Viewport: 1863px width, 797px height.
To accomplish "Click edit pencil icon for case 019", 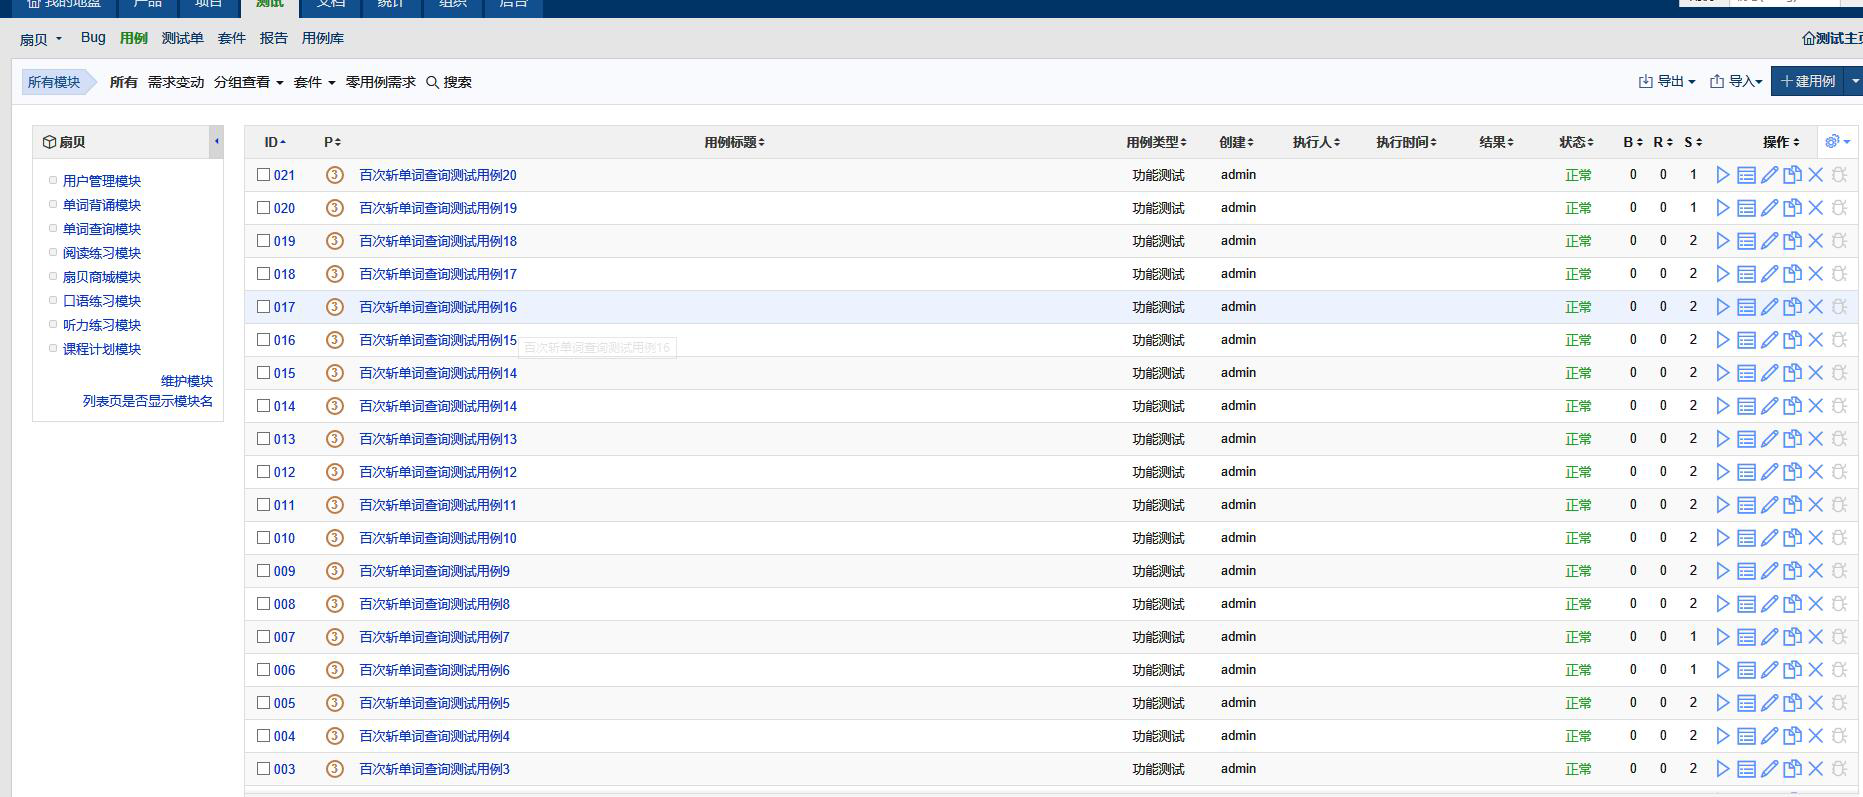I will click(1769, 241).
